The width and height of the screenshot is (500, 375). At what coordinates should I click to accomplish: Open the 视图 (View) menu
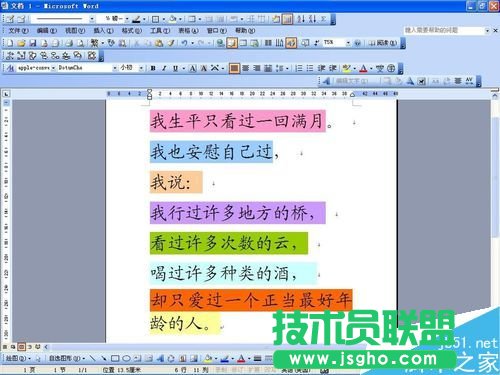tap(75, 31)
